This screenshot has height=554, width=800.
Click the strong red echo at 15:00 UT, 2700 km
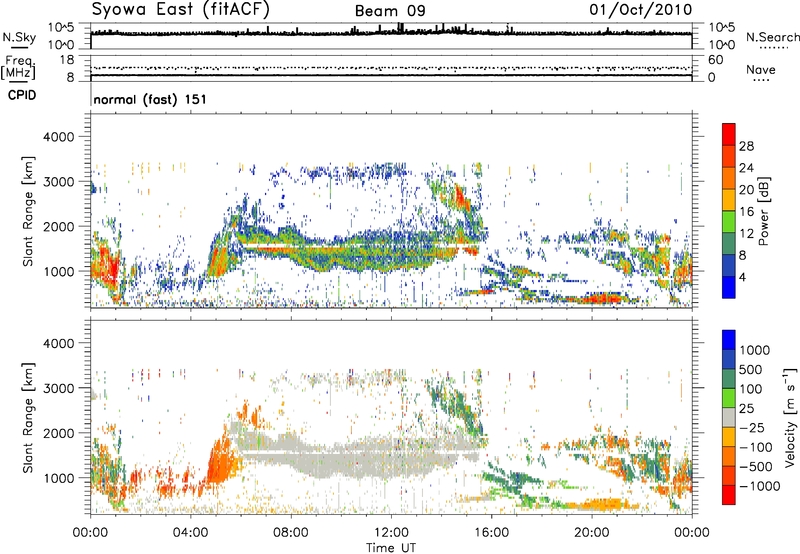[x=461, y=196]
